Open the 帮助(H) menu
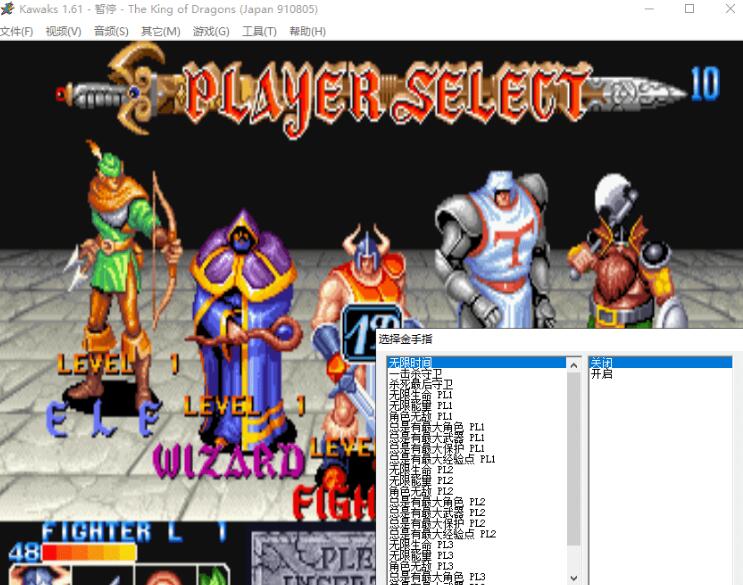743x585 pixels. [x=308, y=31]
